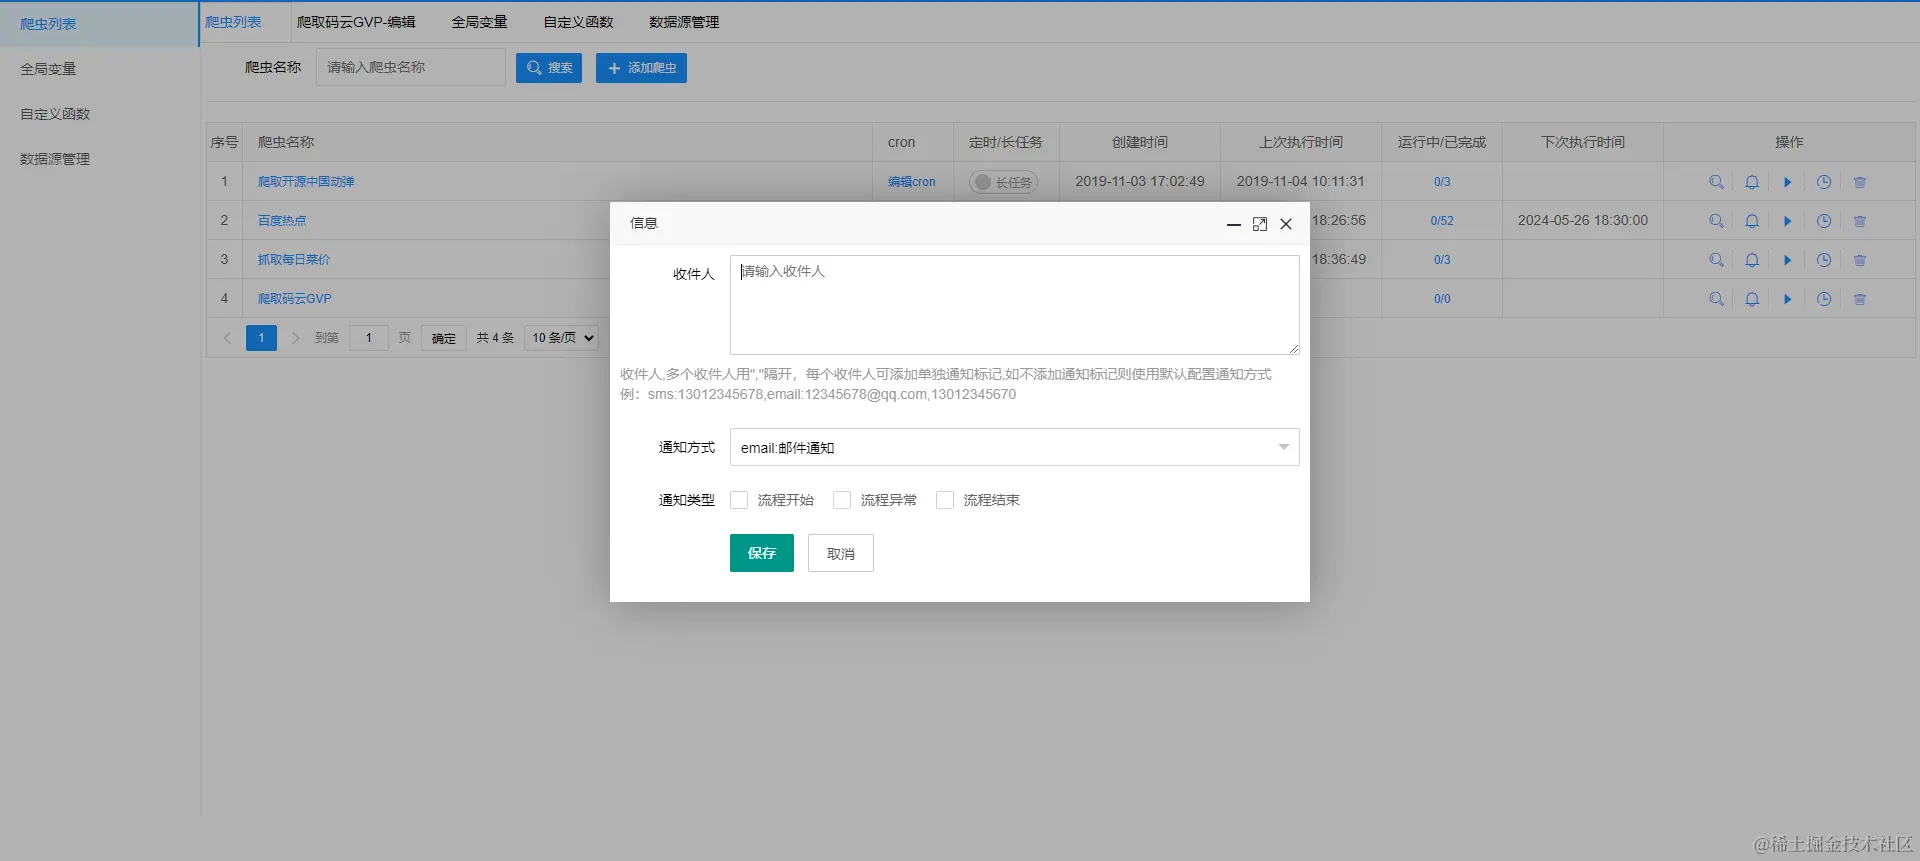Open clock schedule icon for 百度热点 row
Screen dimensions: 1920x861
click(x=1824, y=221)
